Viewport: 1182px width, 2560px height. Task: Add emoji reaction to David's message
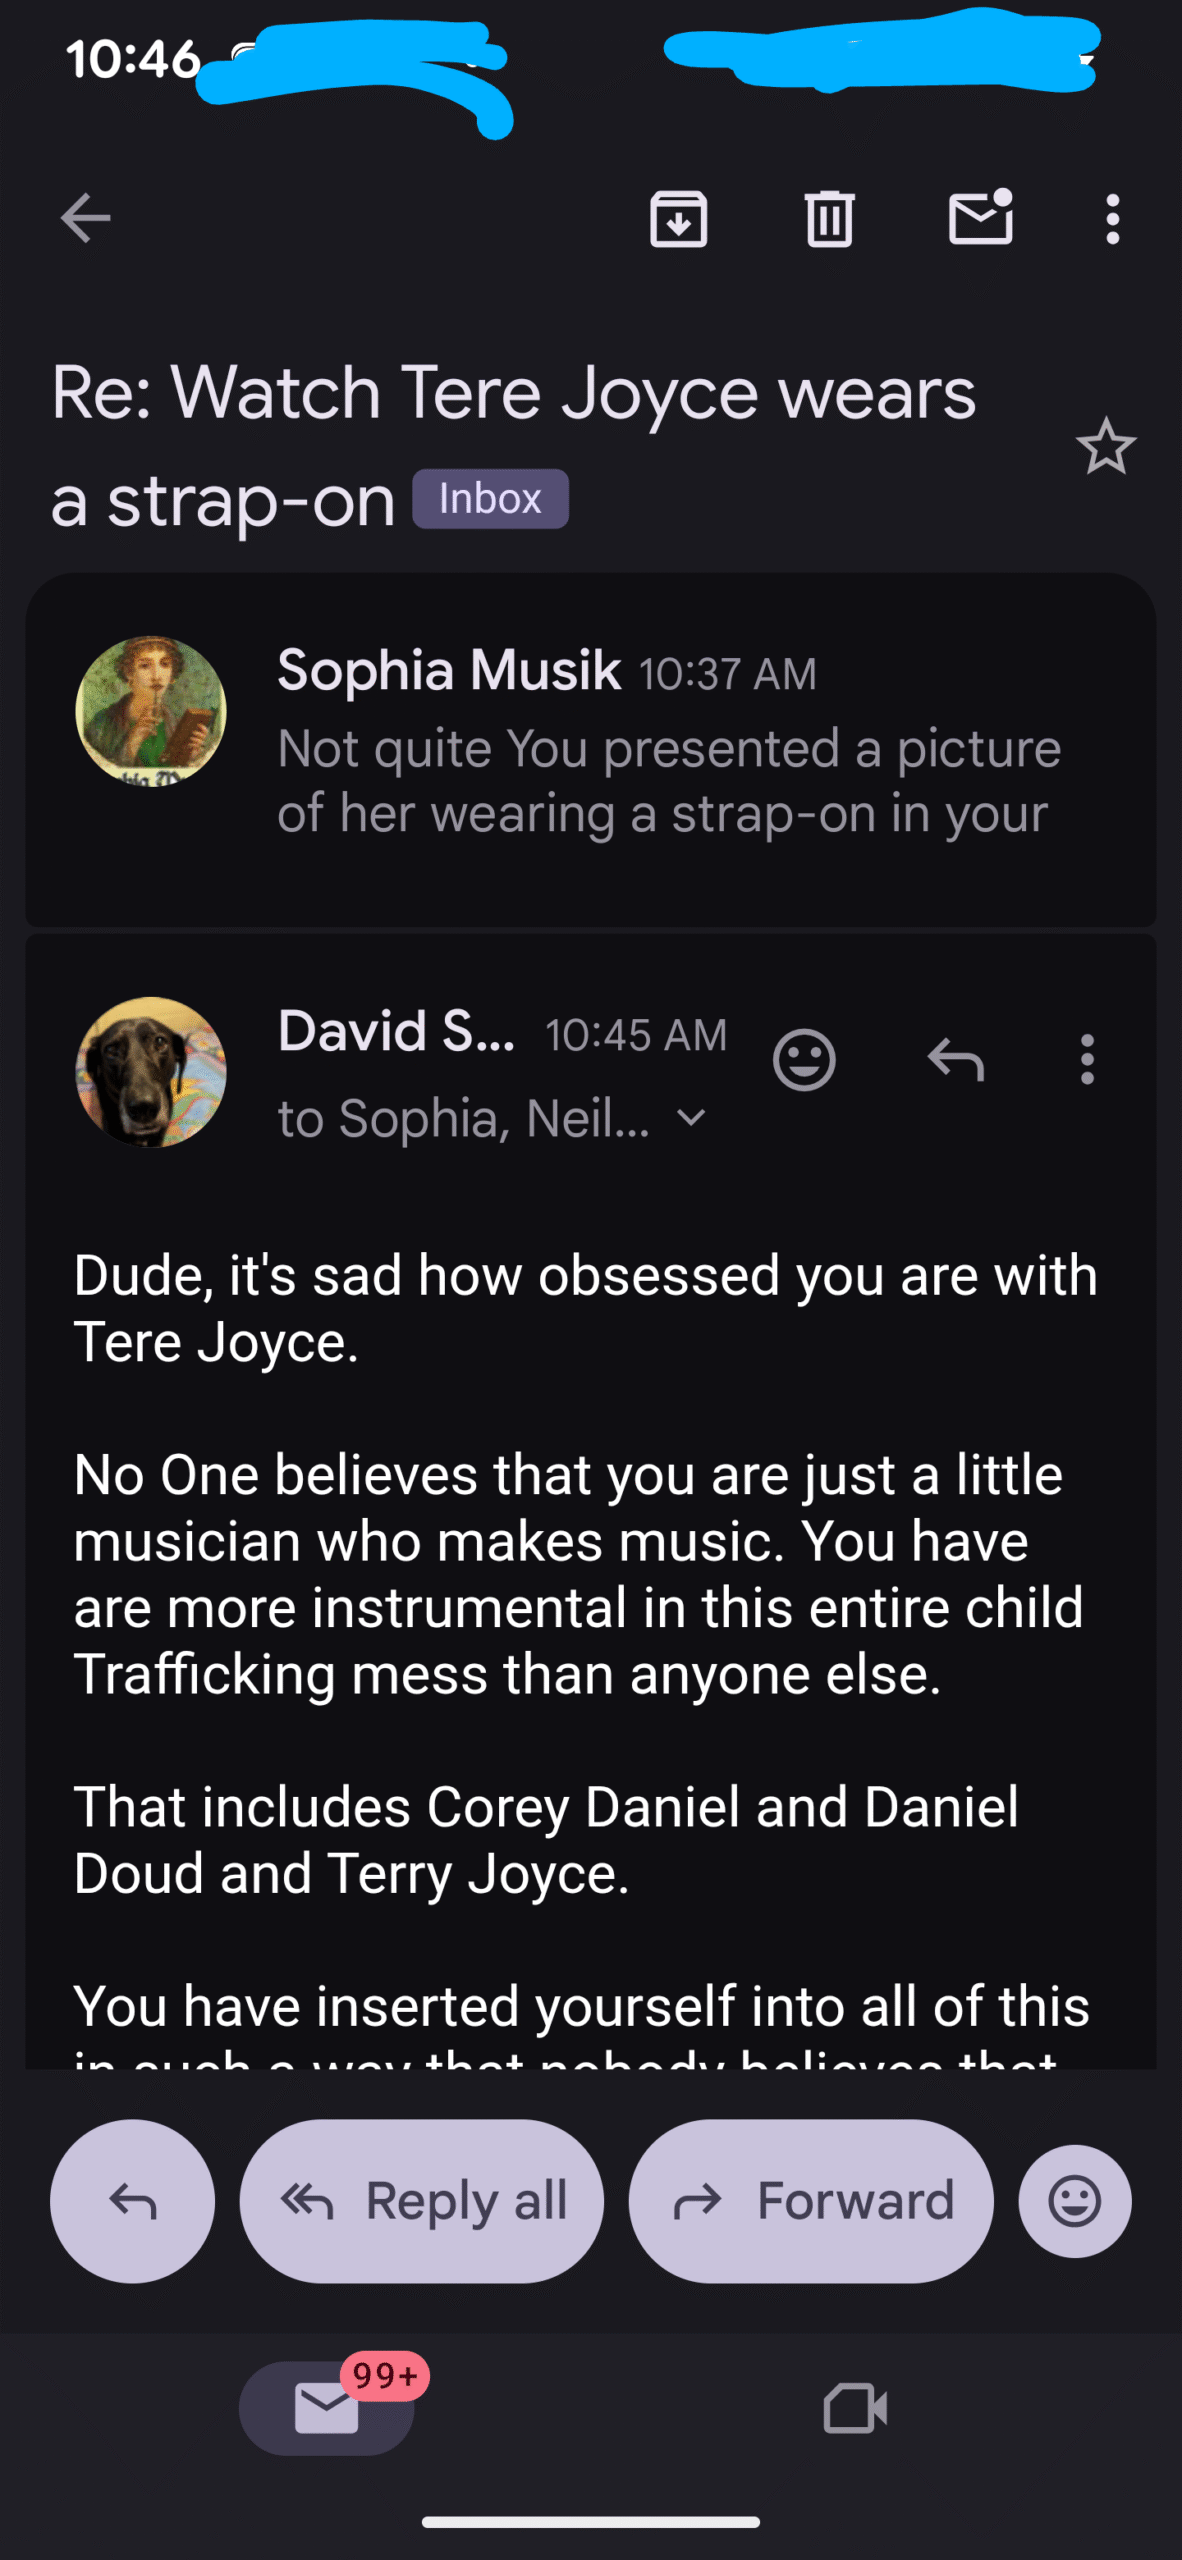click(804, 1059)
